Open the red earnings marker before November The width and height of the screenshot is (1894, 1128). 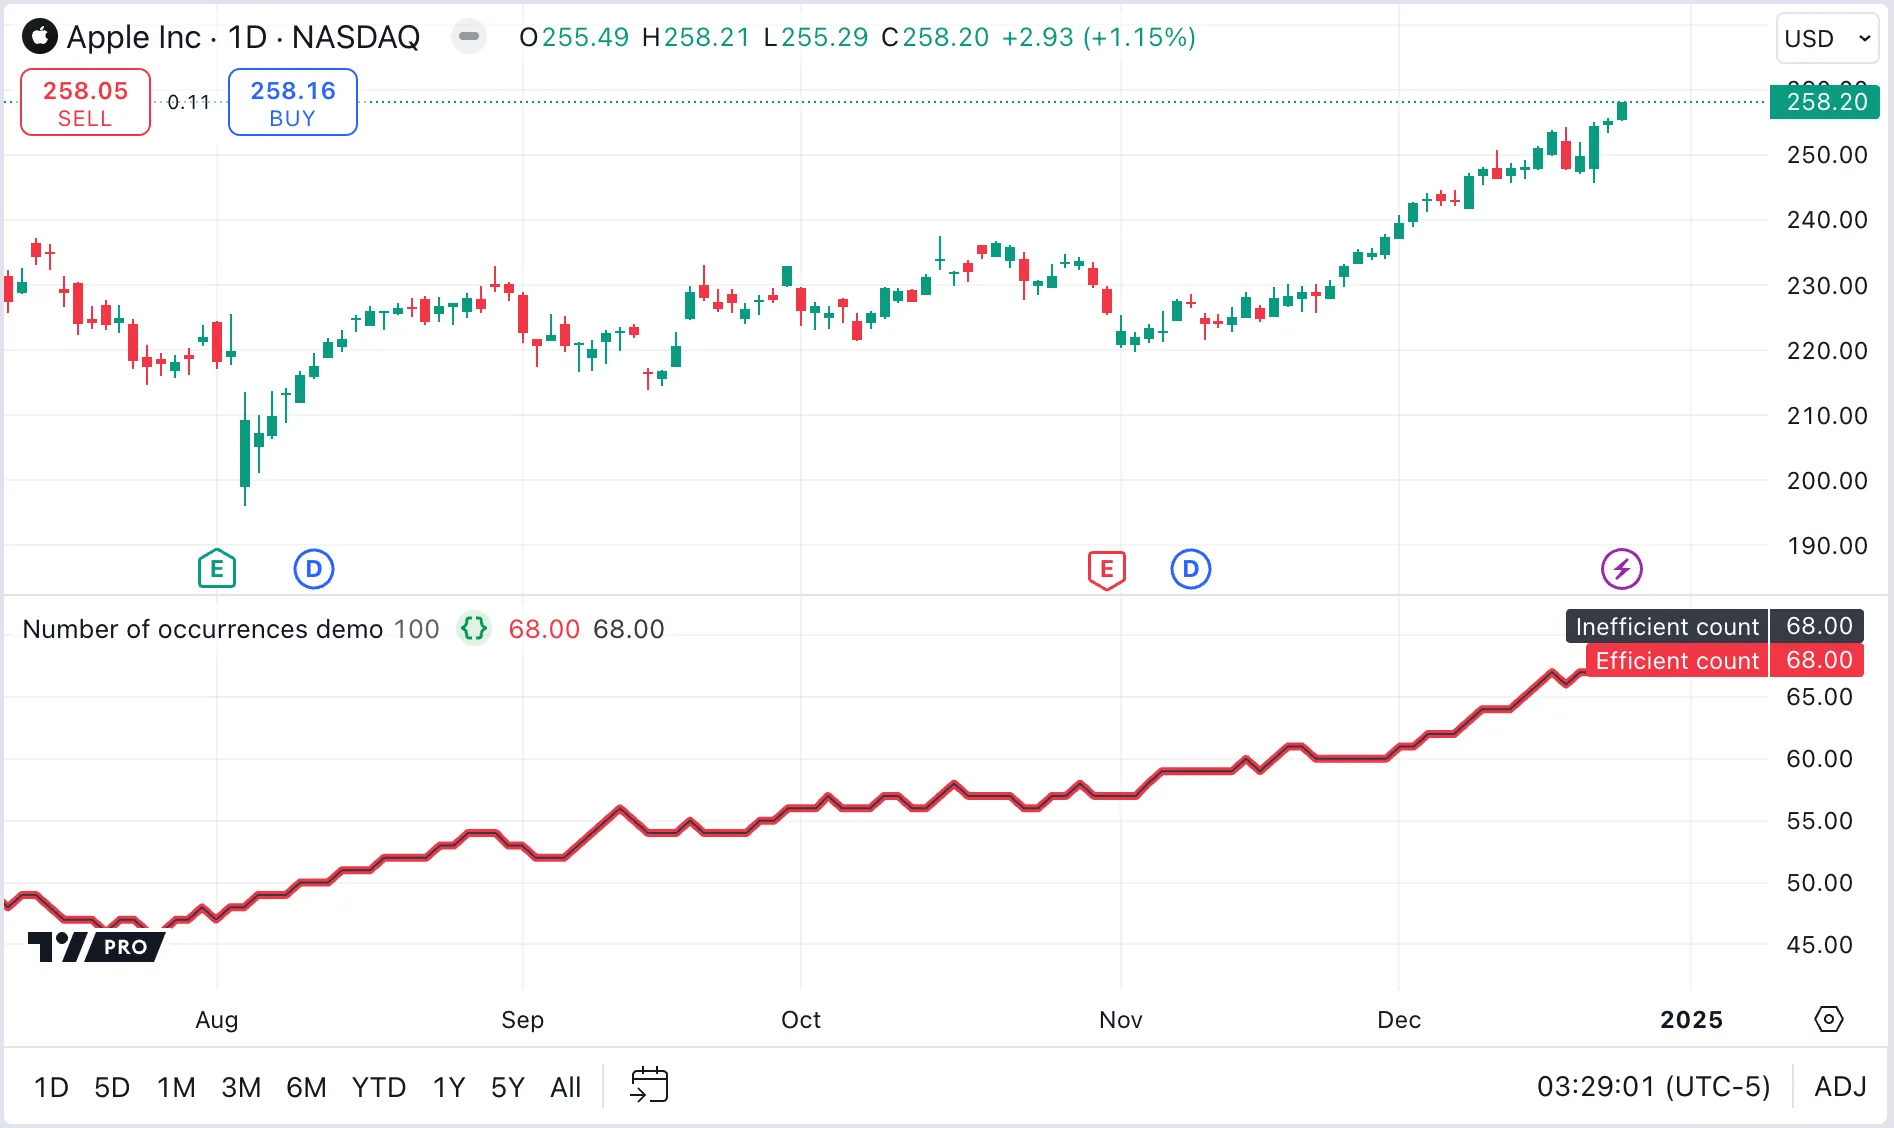tap(1106, 569)
